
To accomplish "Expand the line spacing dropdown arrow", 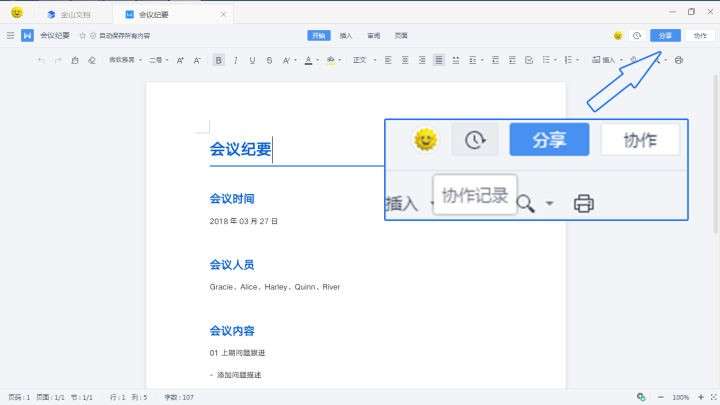I will [482, 60].
